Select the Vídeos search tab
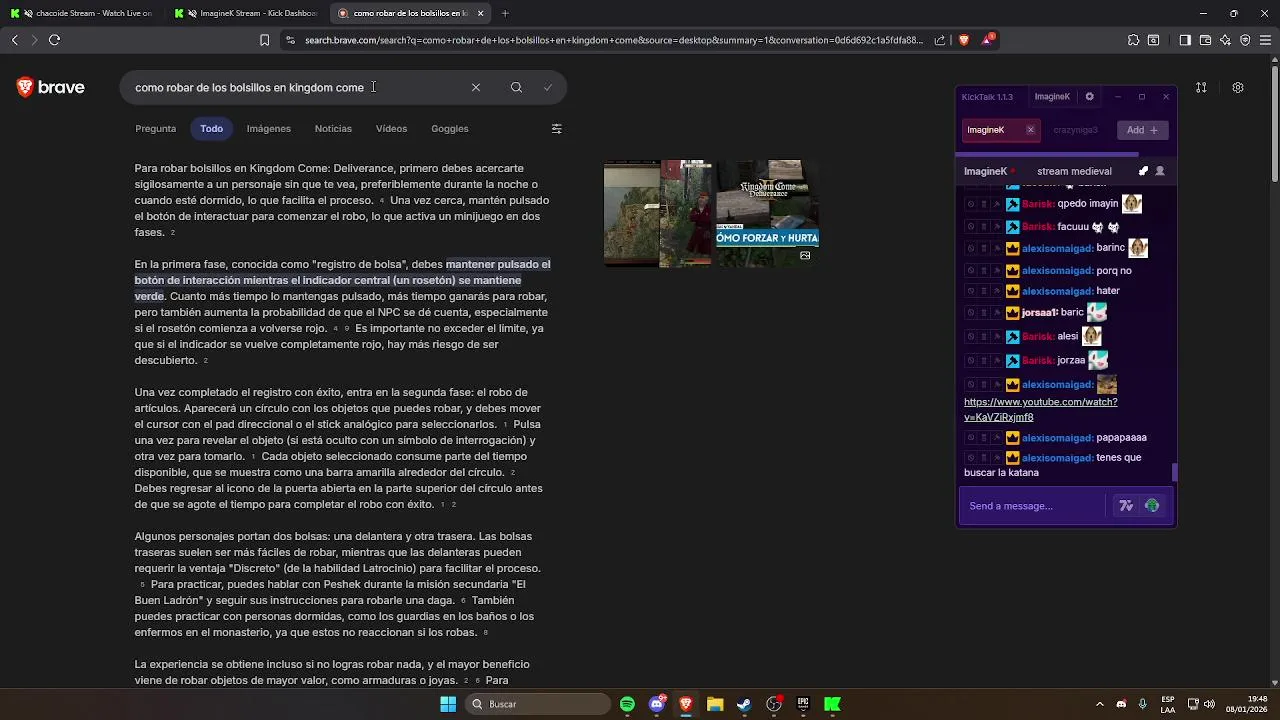This screenshot has height=720, width=1280. coord(391,128)
